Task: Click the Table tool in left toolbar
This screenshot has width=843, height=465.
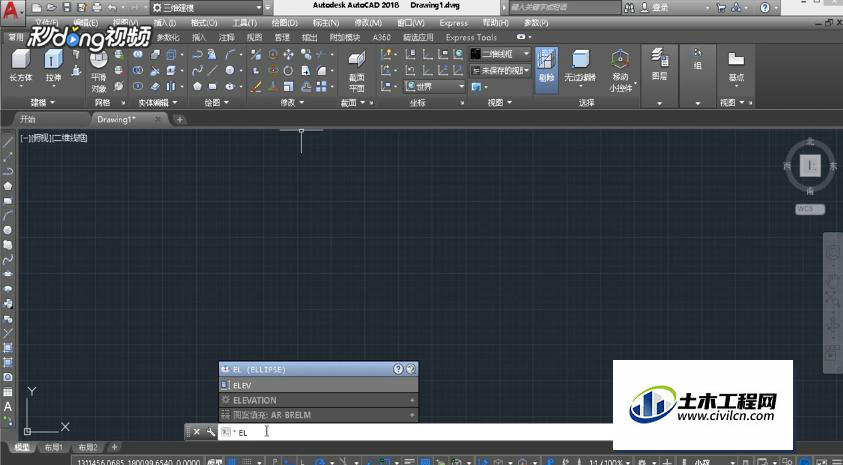Action: [x=8, y=392]
